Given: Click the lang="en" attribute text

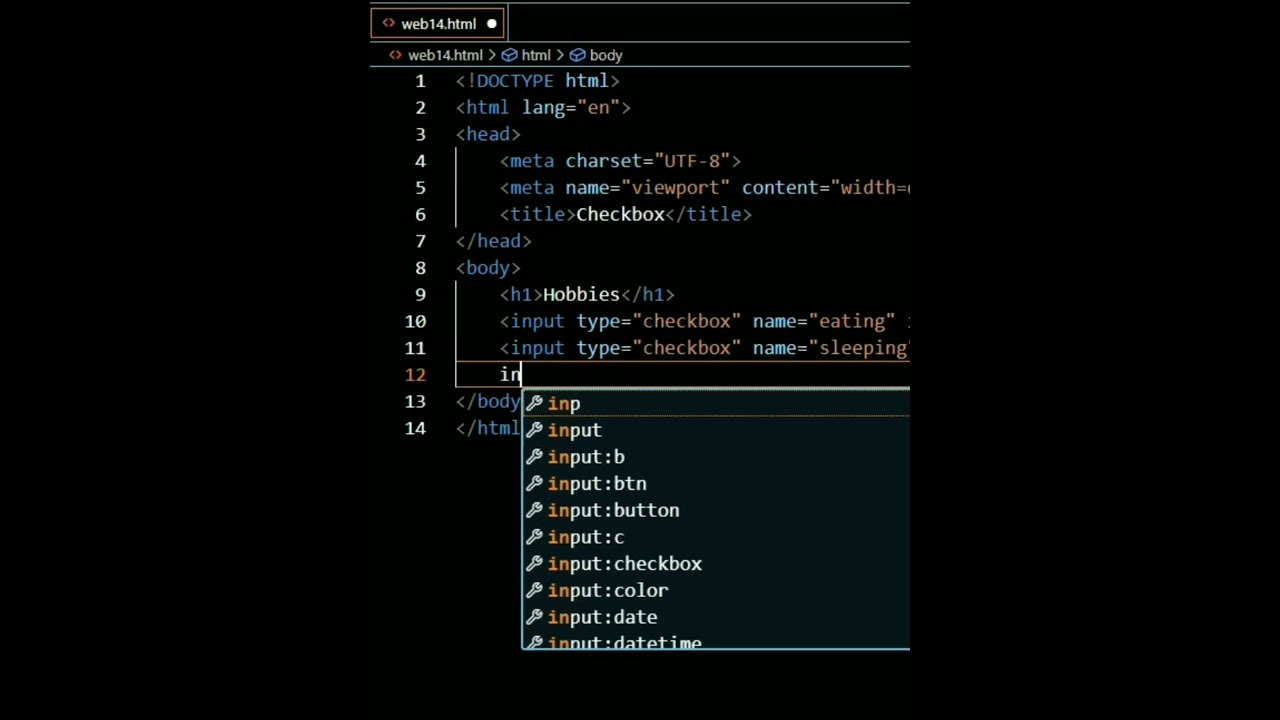Looking at the screenshot, I should point(571,108).
